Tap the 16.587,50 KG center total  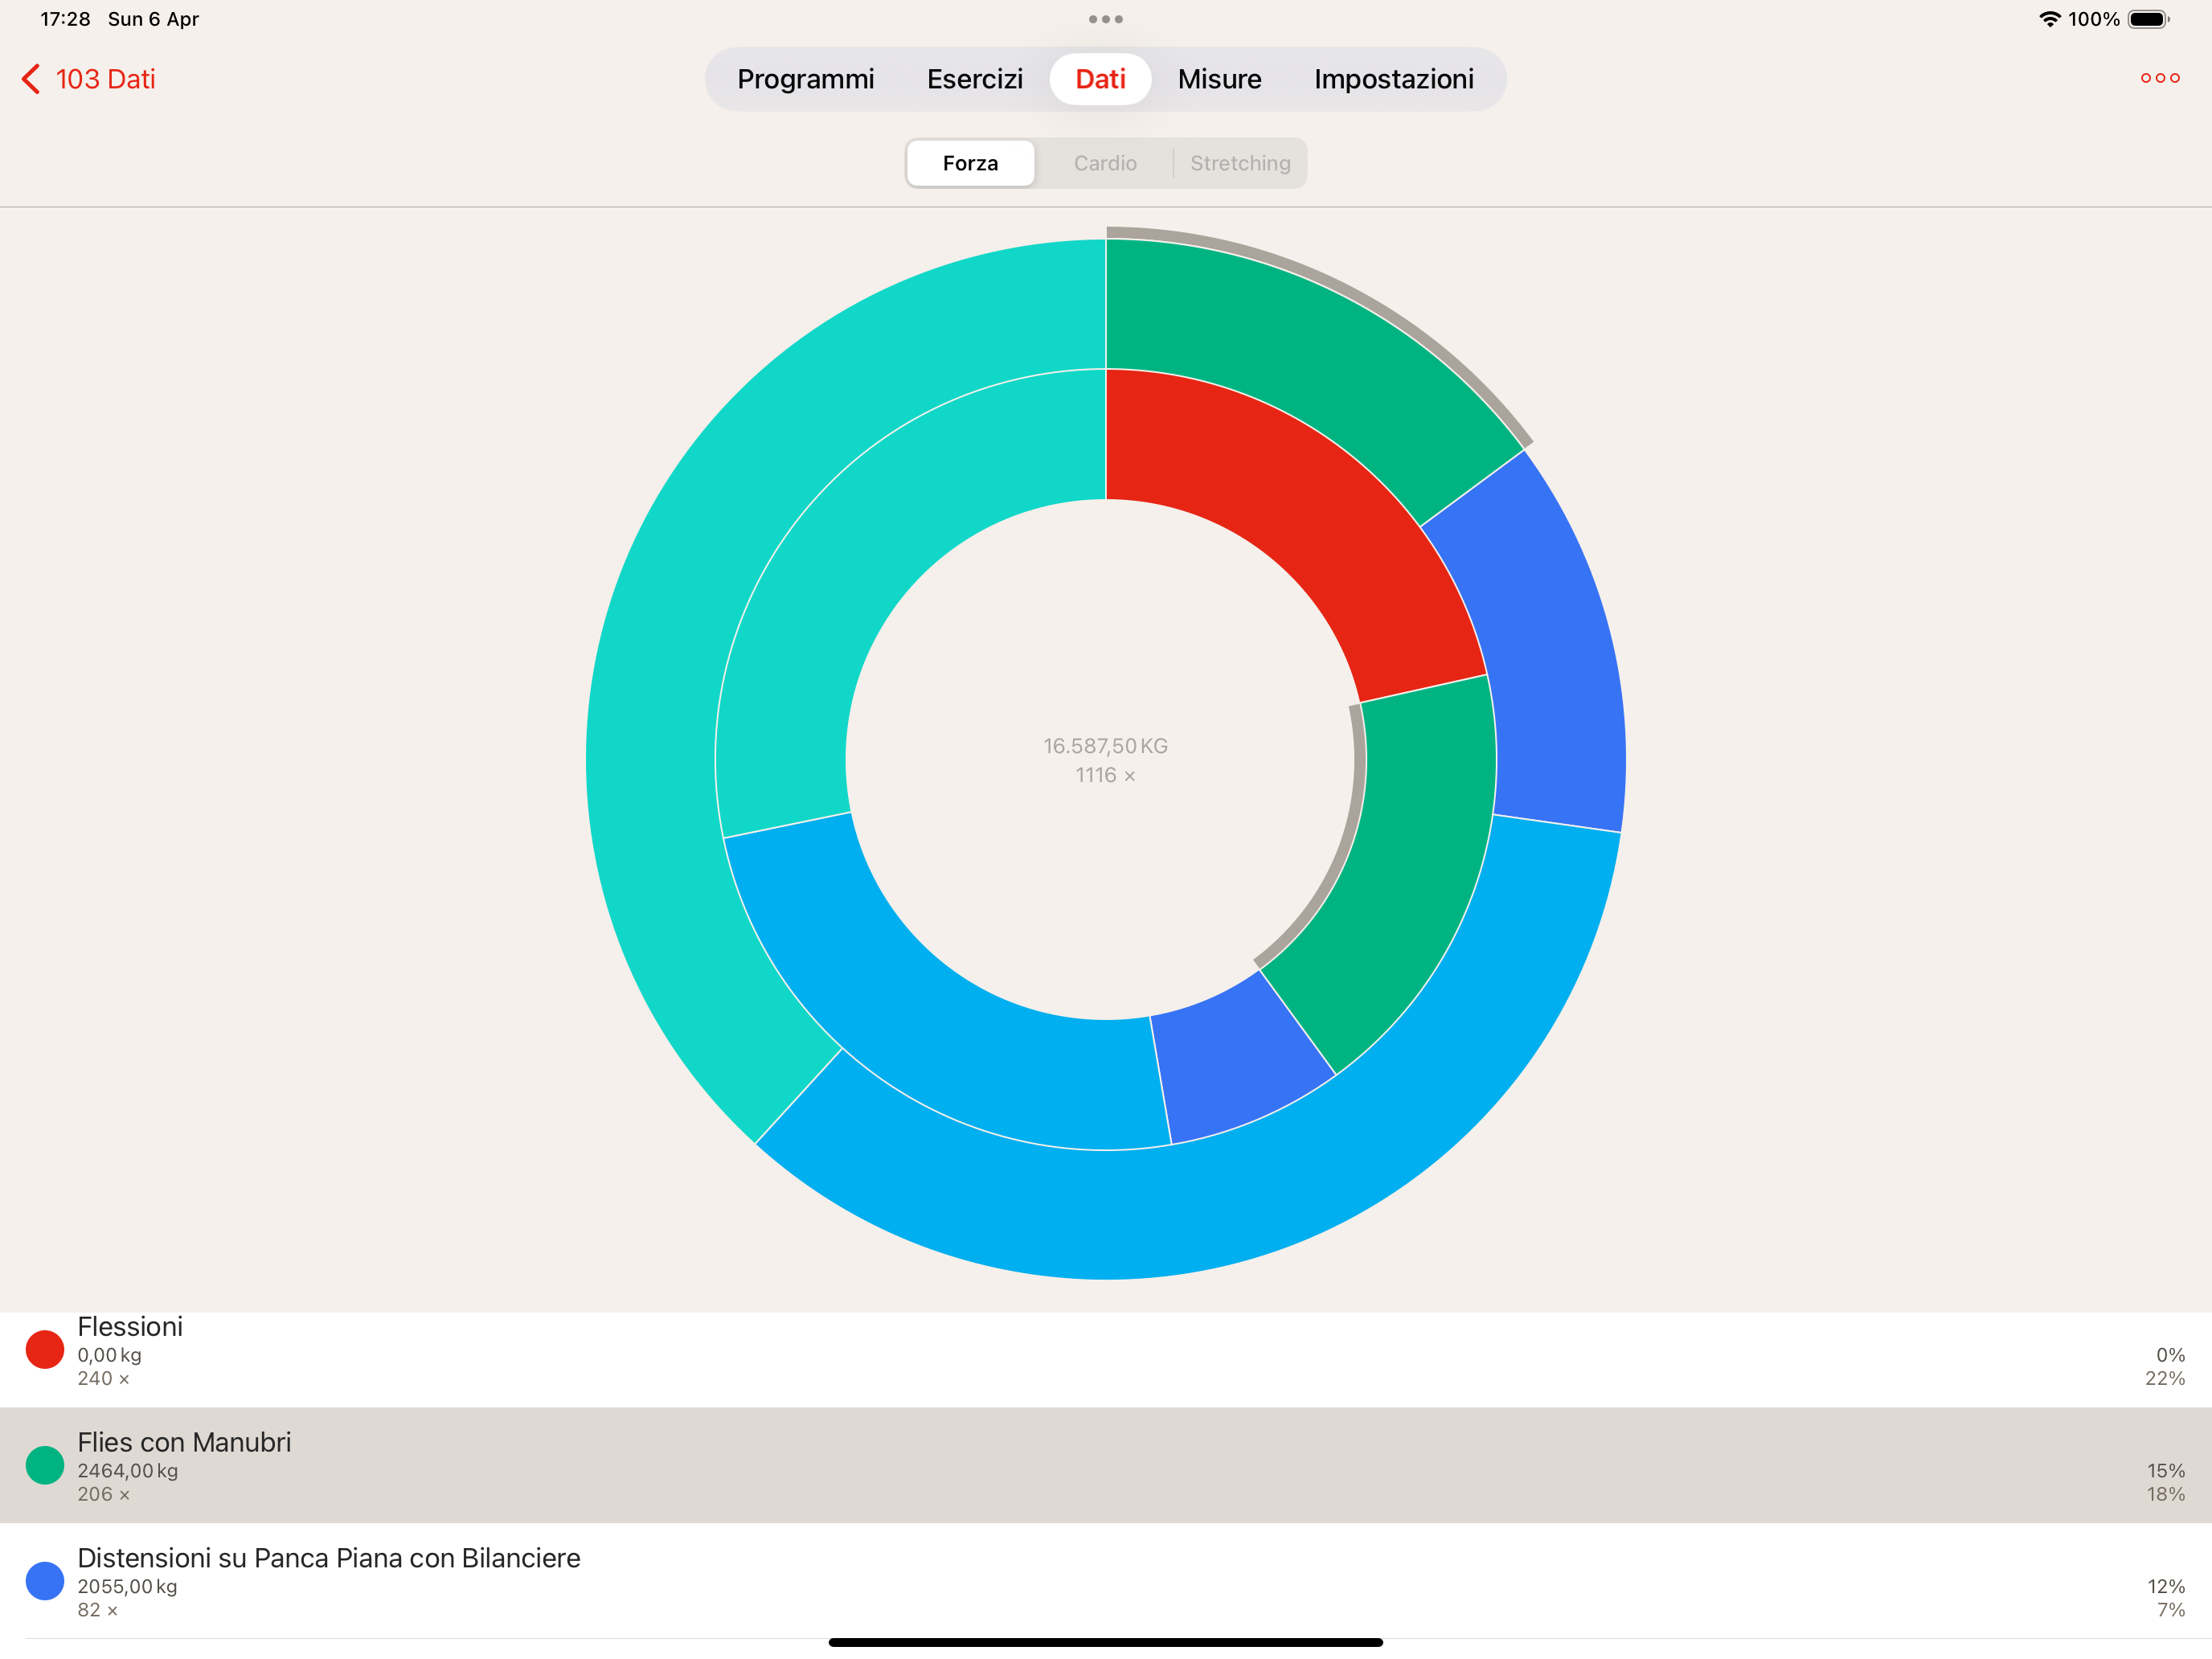click(x=1105, y=746)
